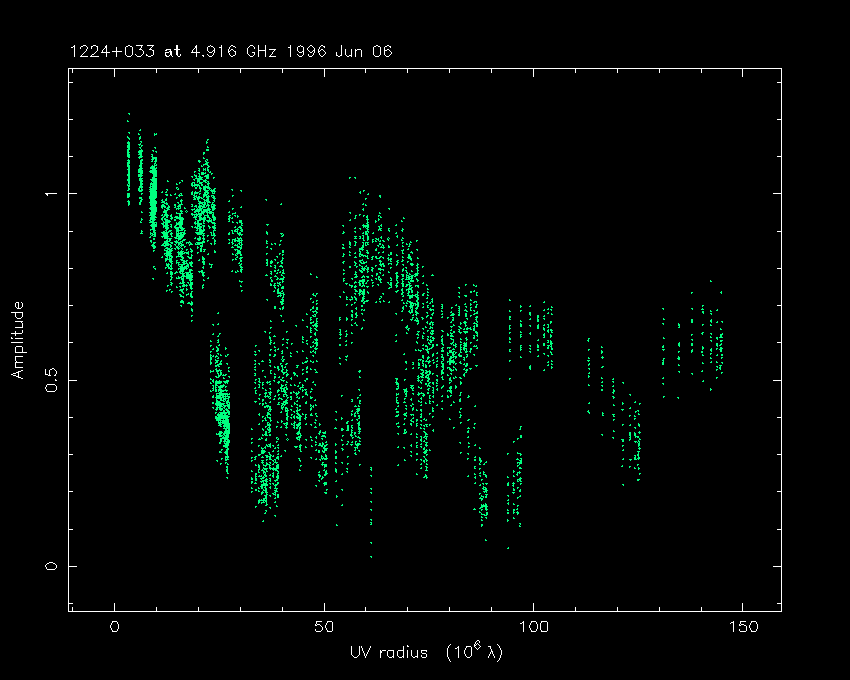Click the y-axis tick label "0.5"
The image size is (850, 680).
(x=50, y=380)
